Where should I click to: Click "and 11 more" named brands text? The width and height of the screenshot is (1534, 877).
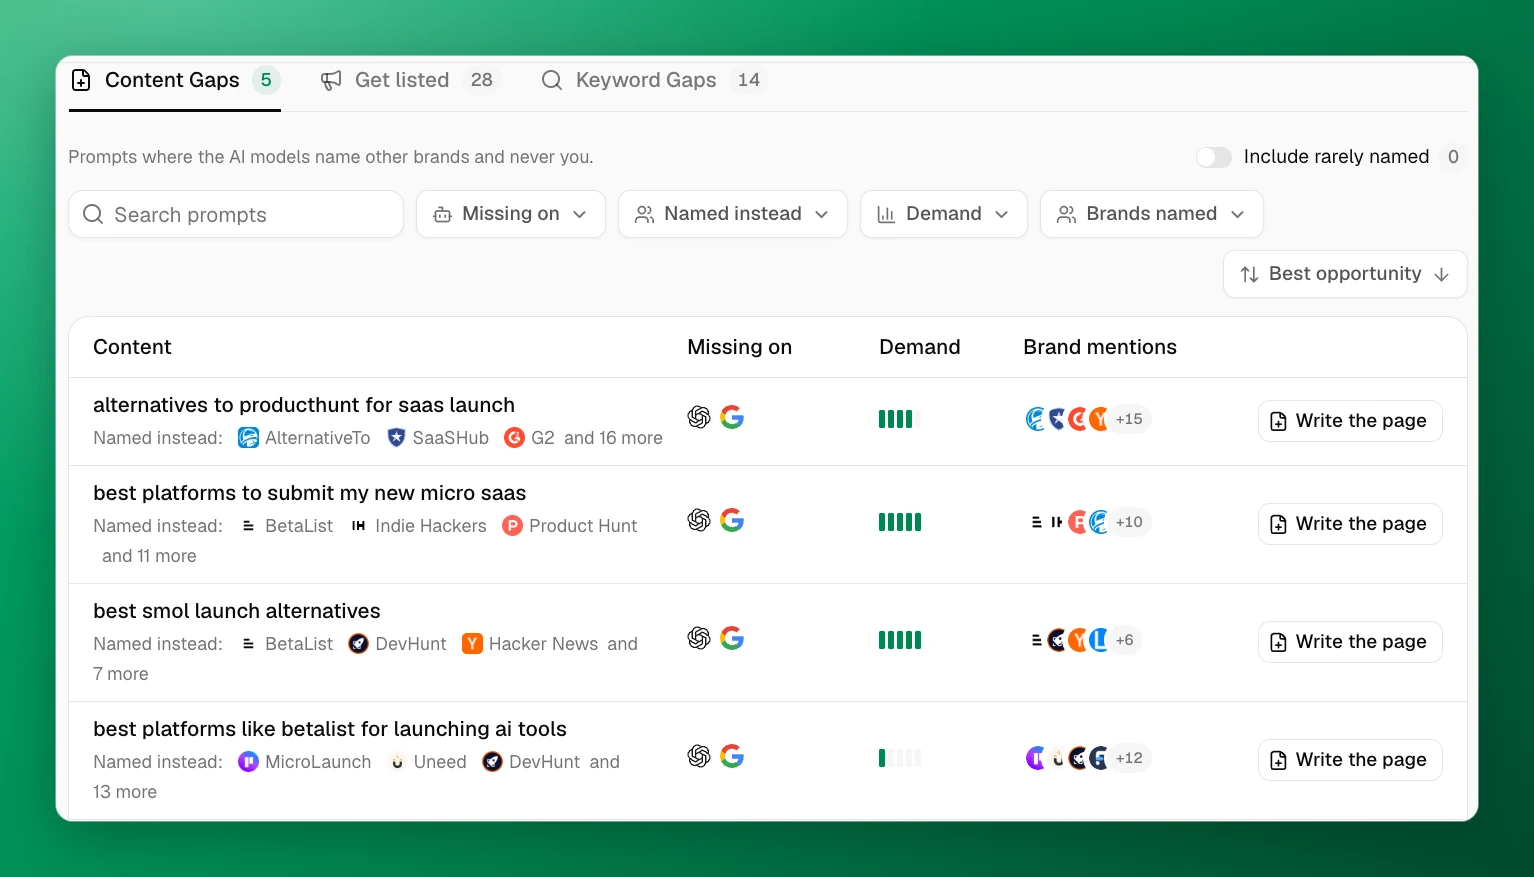pos(149,556)
